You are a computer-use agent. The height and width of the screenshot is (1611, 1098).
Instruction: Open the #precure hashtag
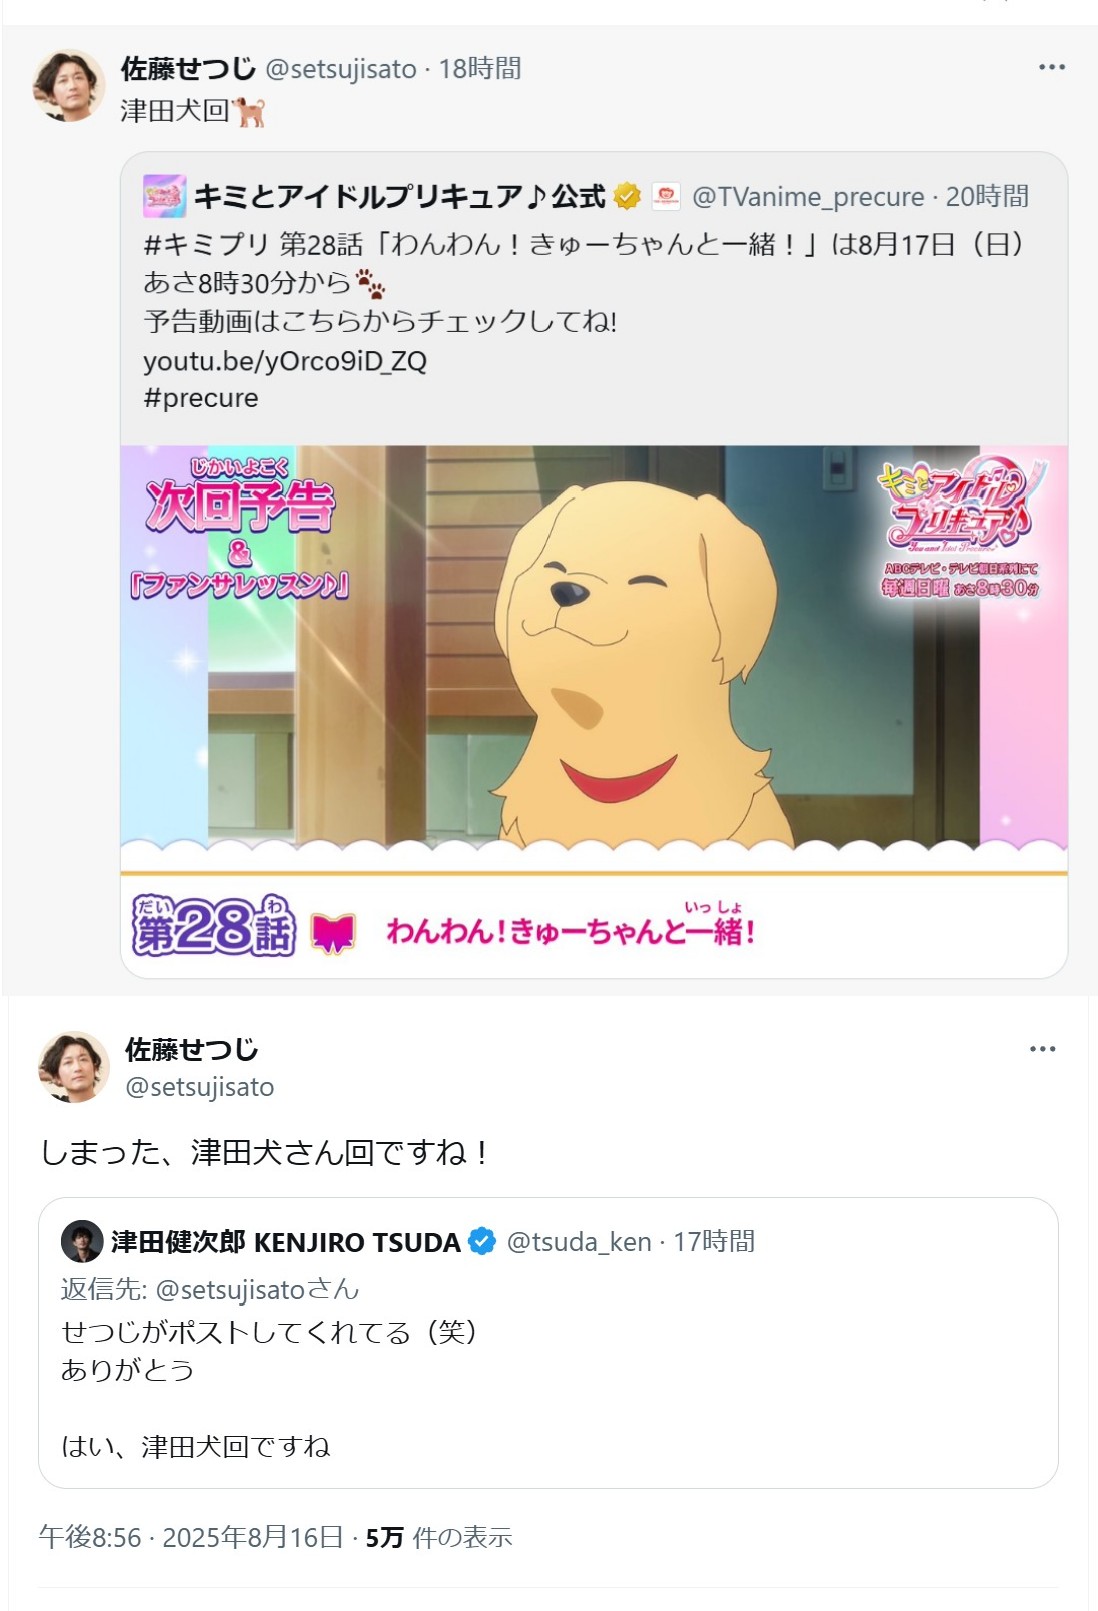pyautogui.click(x=201, y=398)
